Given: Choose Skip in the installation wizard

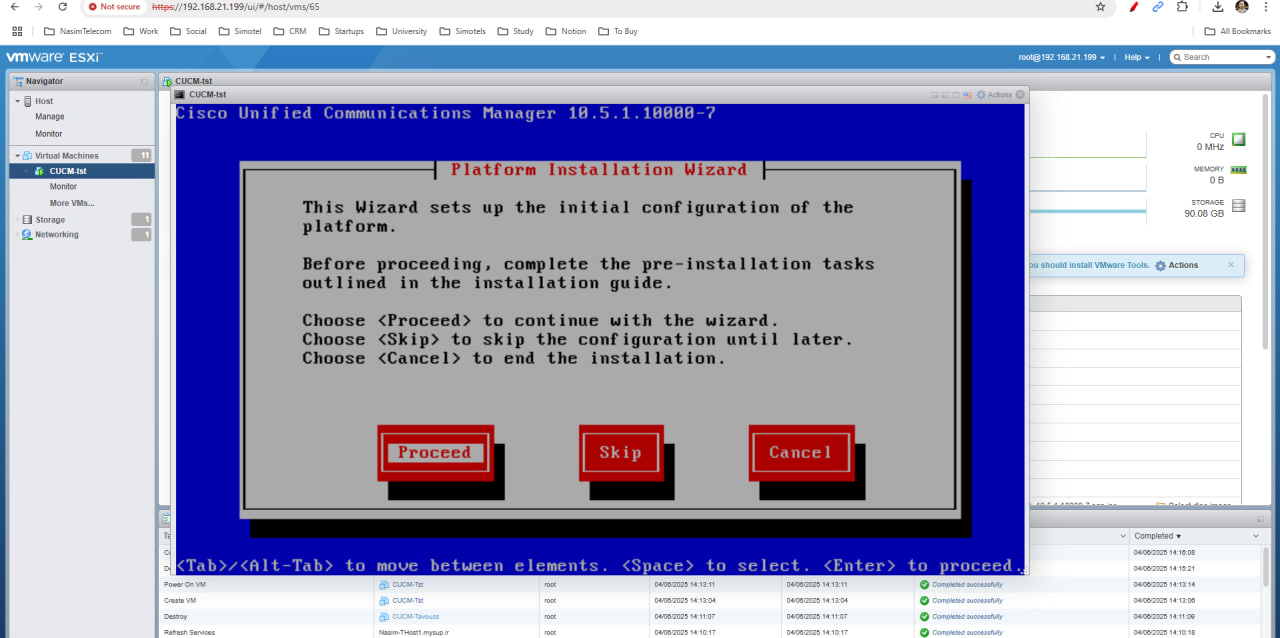Looking at the screenshot, I should pos(620,453).
